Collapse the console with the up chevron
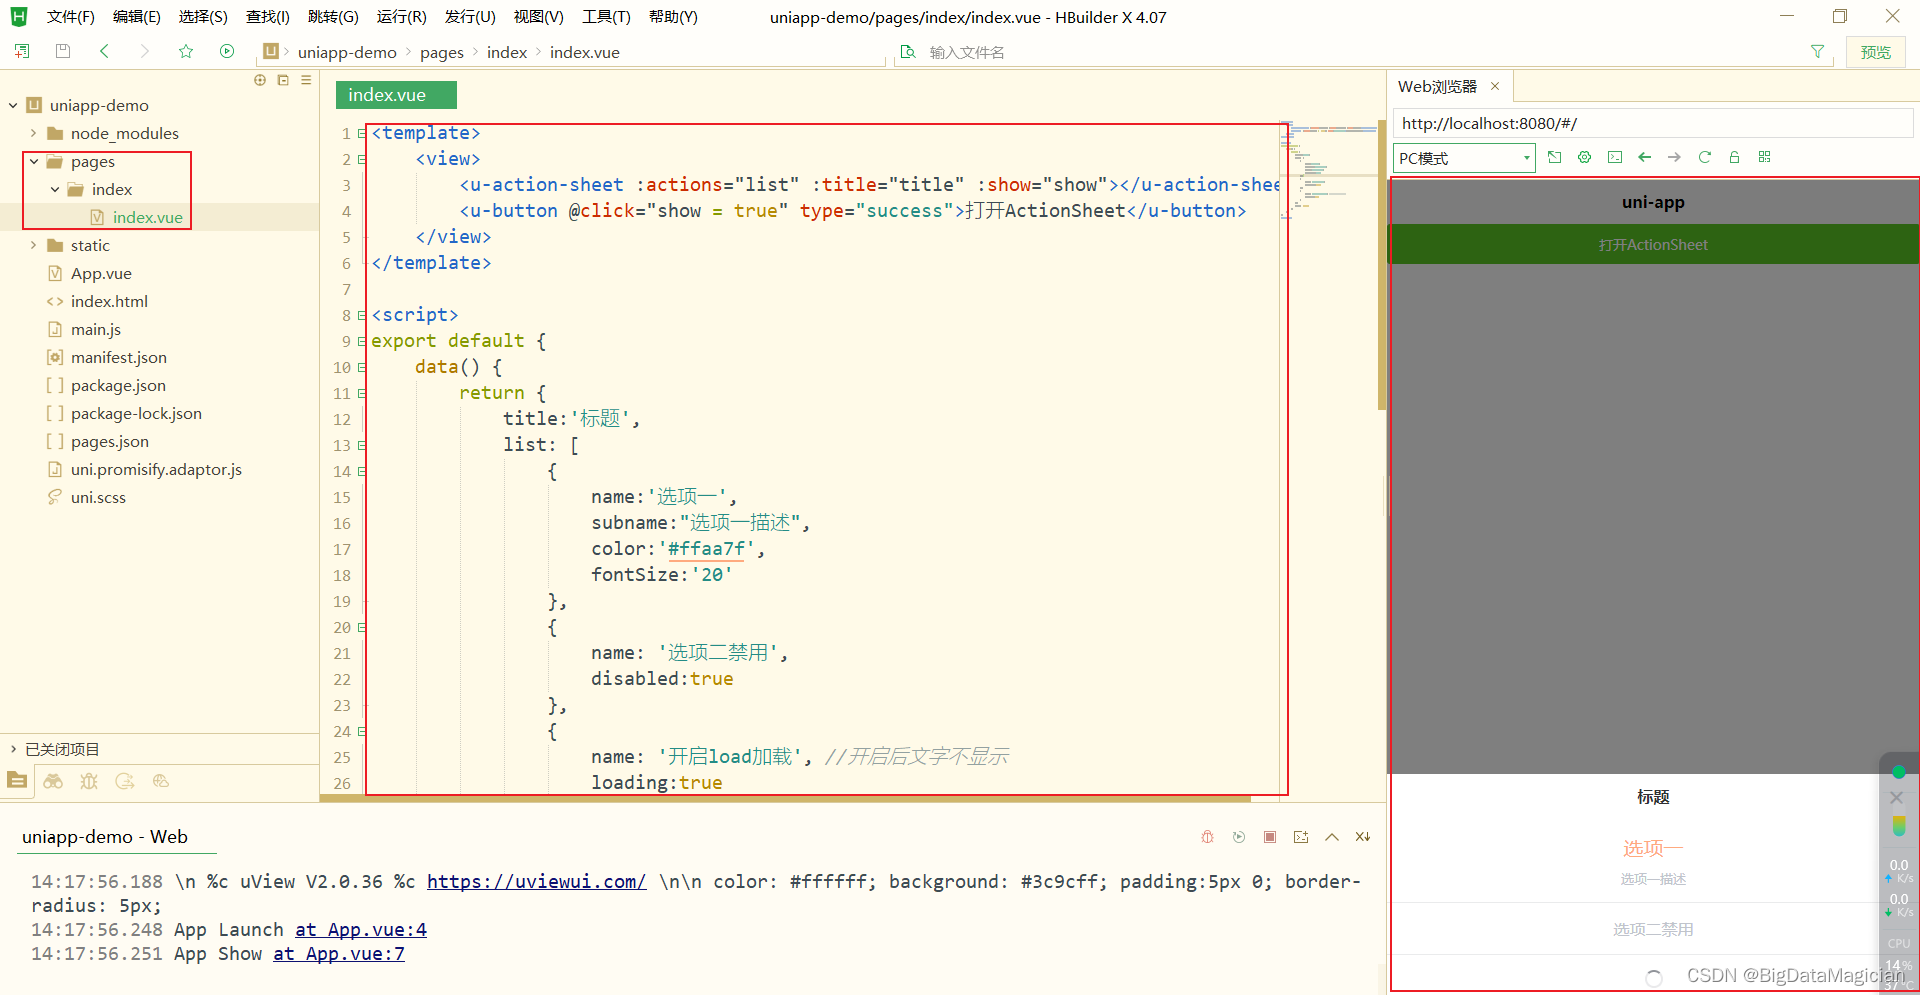 pyautogui.click(x=1332, y=837)
